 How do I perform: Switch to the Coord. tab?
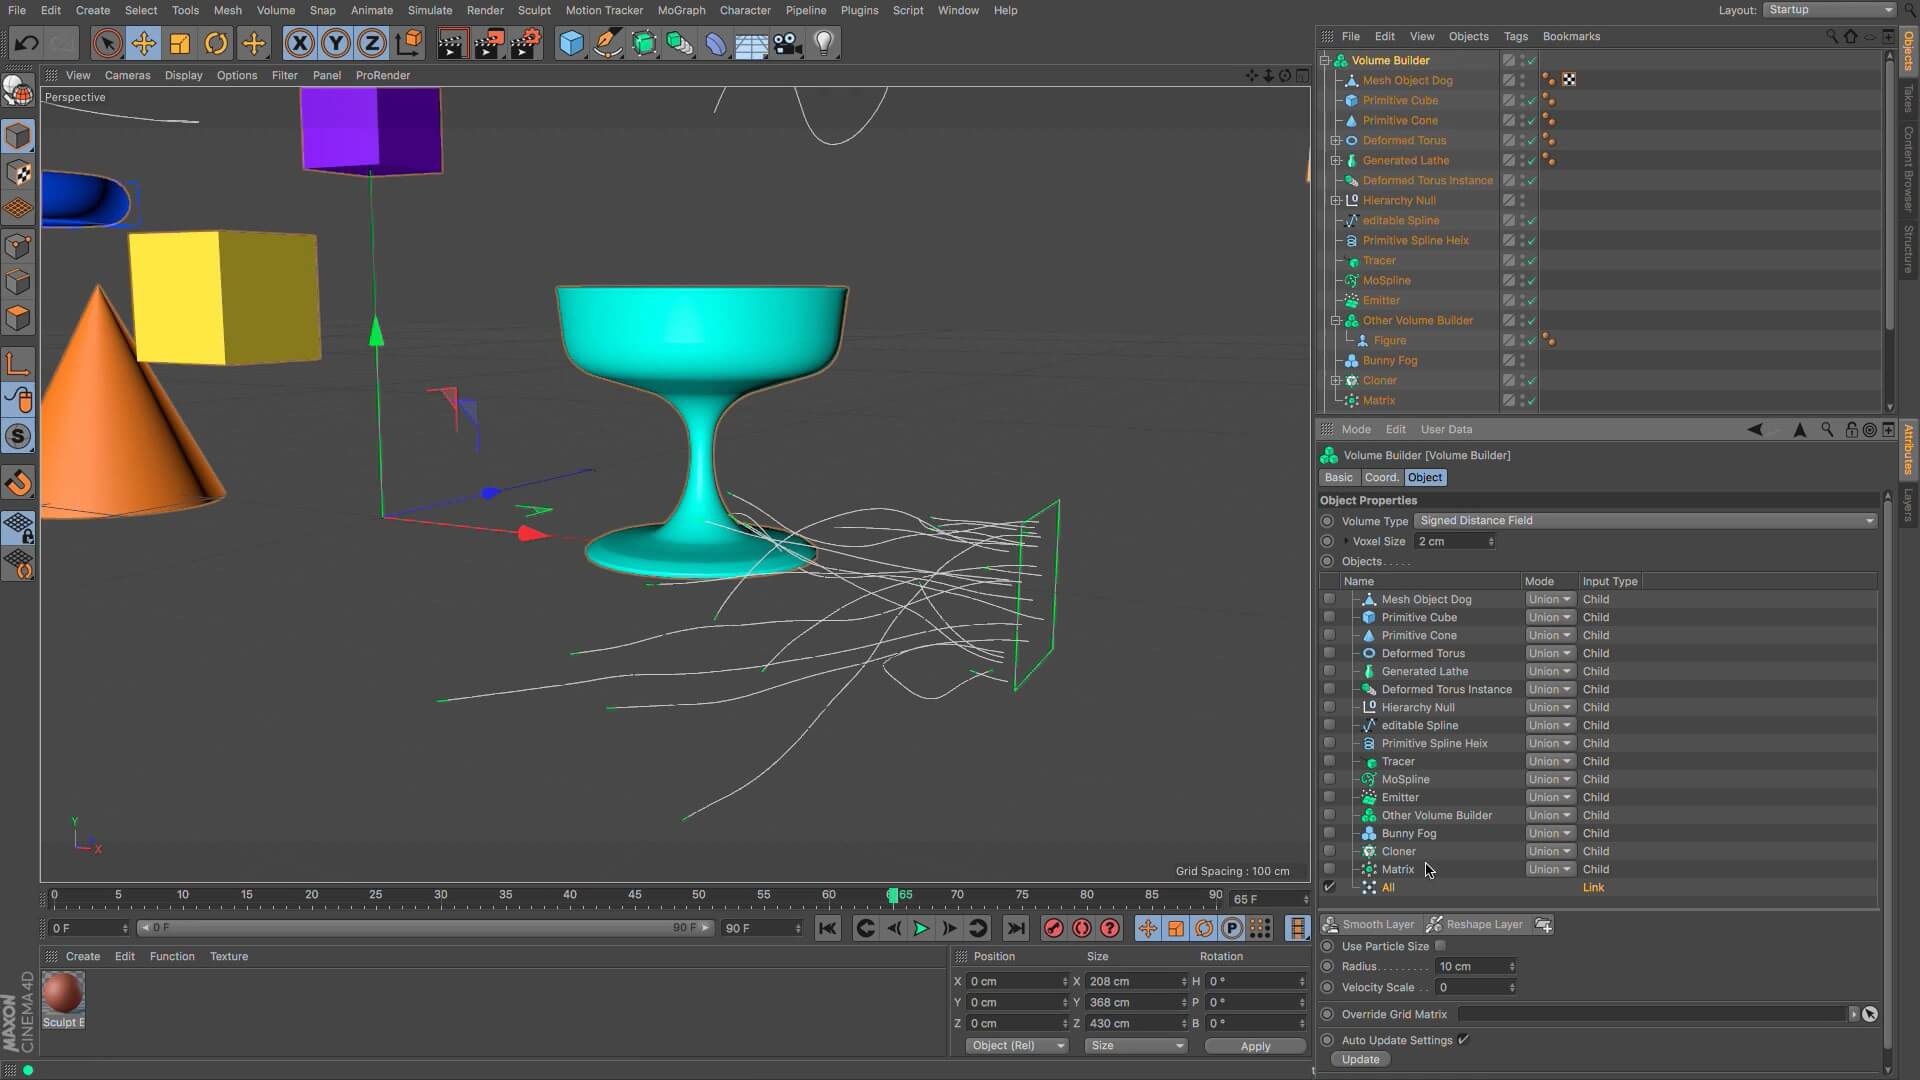coord(1381,477)
